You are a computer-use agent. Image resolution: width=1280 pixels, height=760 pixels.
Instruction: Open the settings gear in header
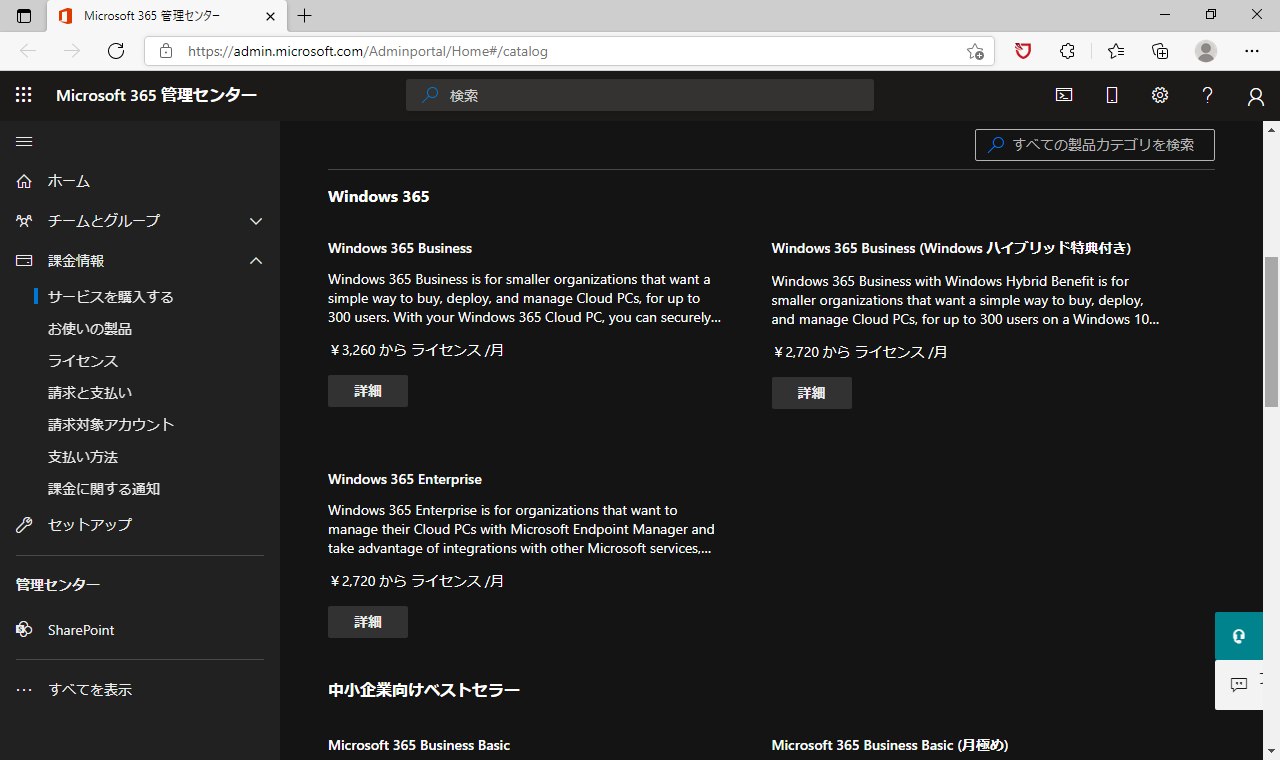point(1160,95)
